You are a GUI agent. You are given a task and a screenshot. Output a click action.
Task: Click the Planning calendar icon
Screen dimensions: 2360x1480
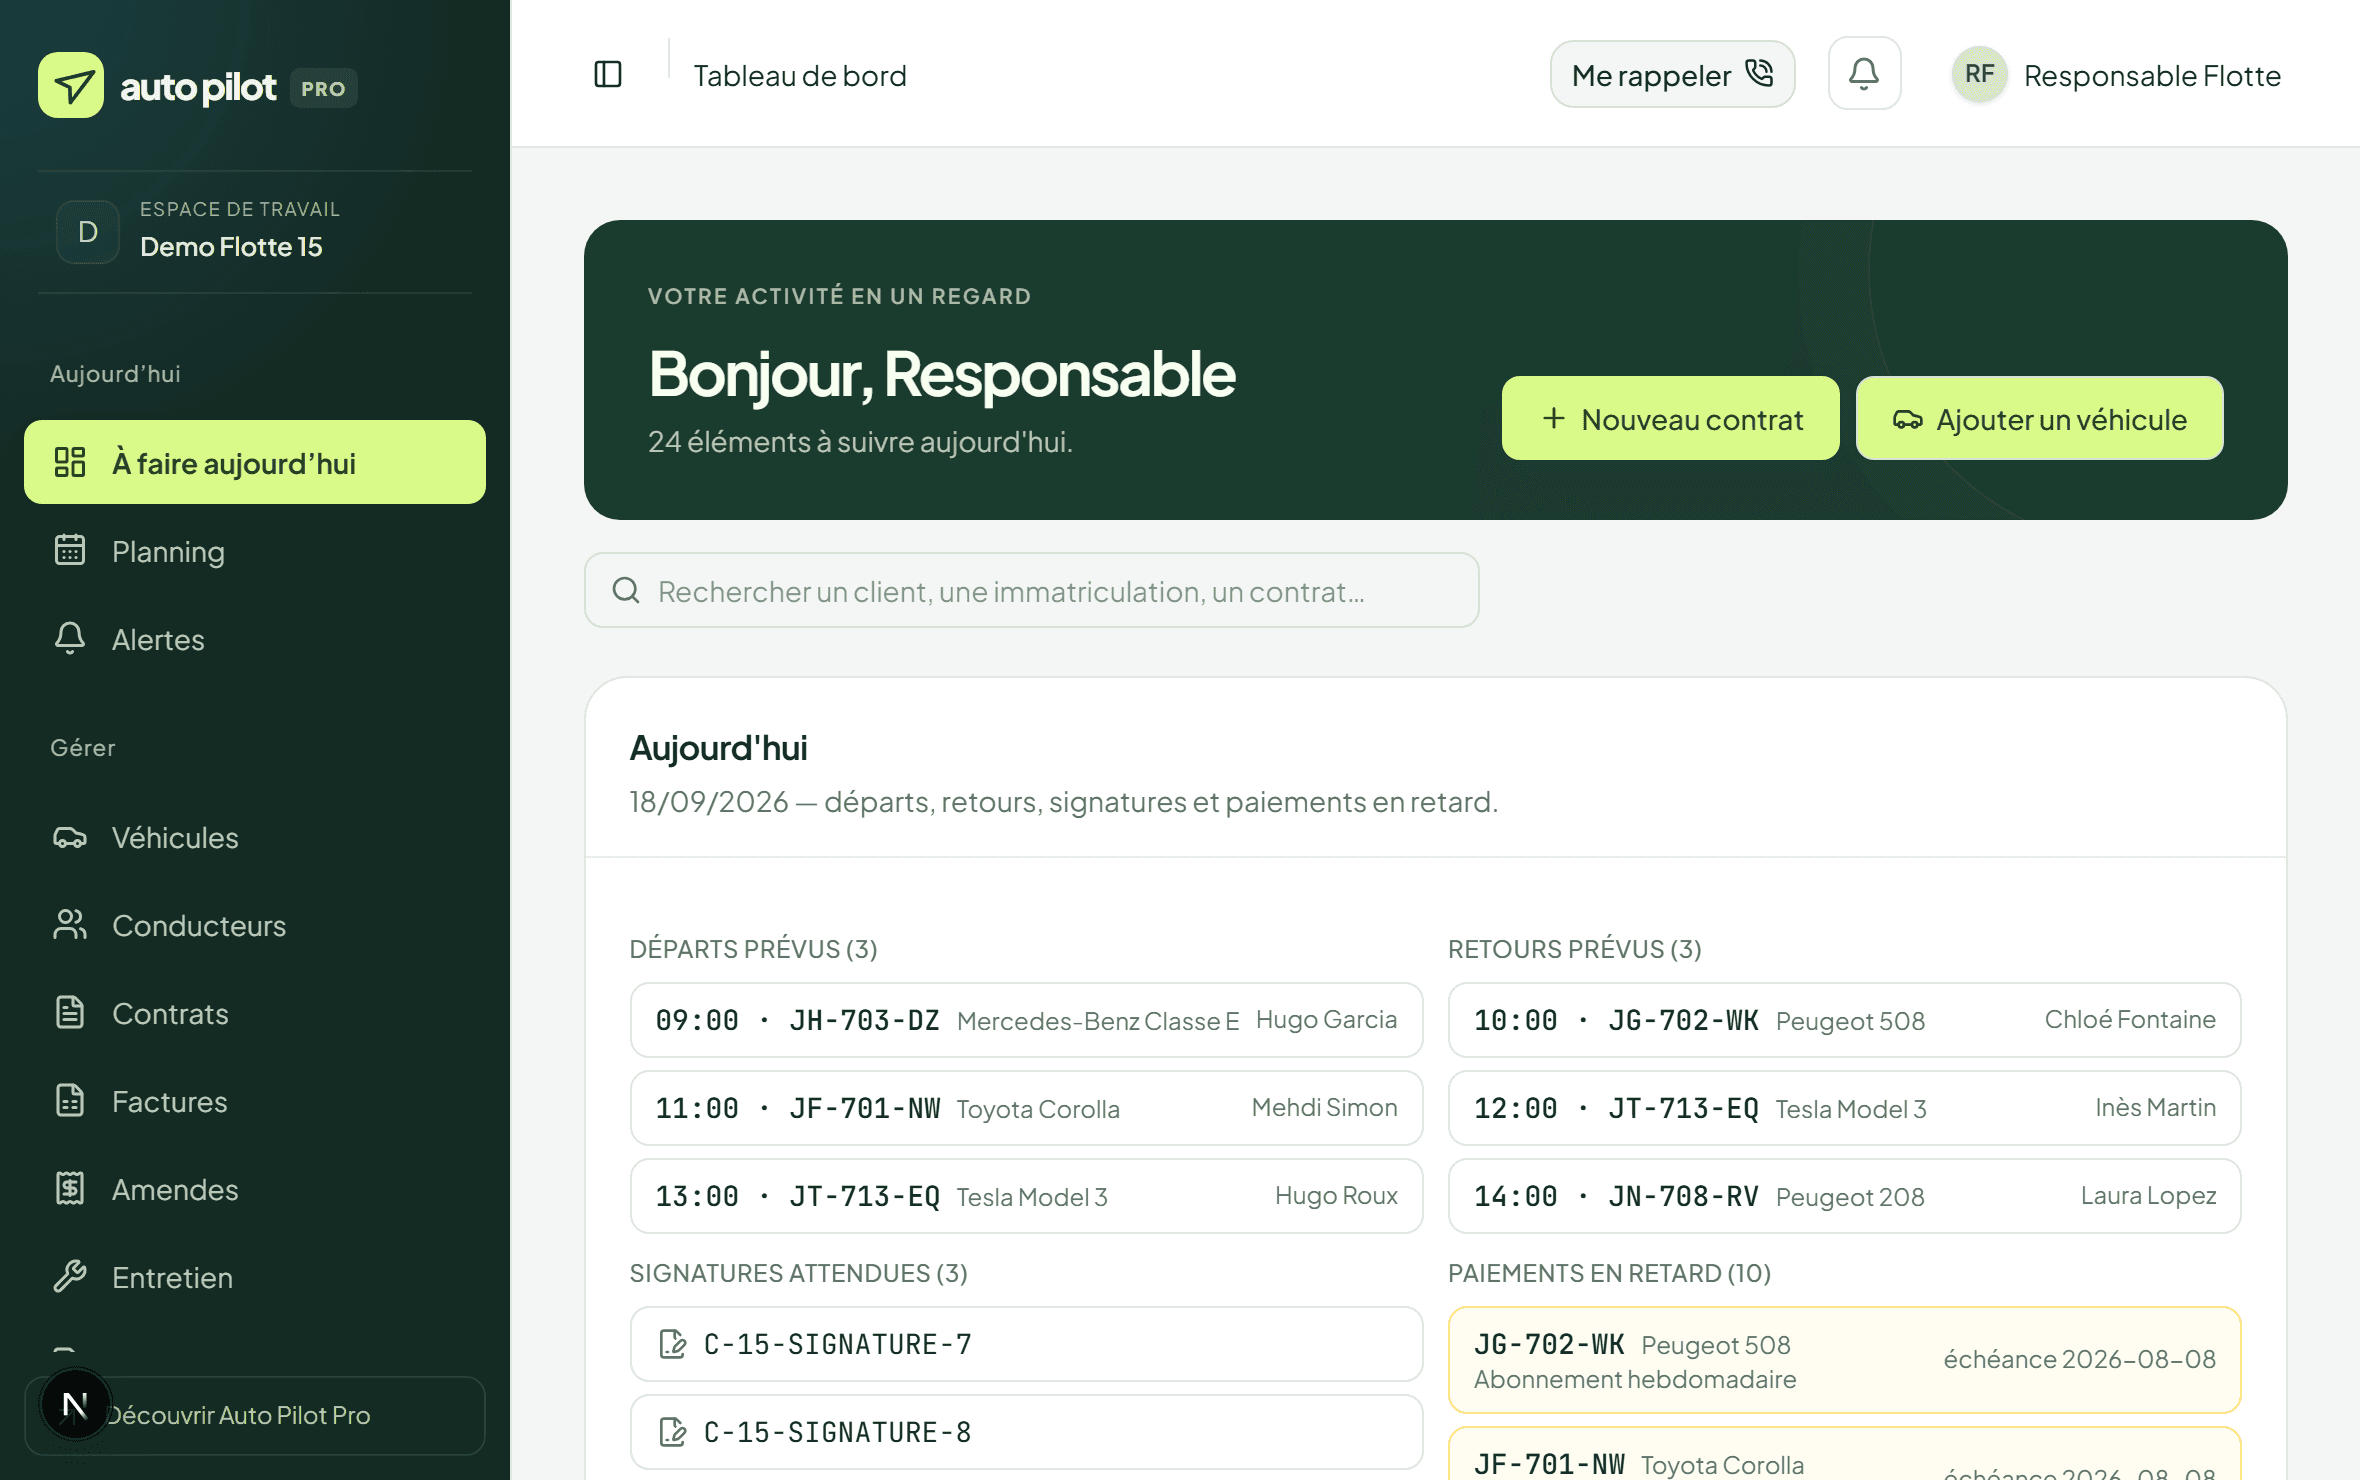point(70,550)
